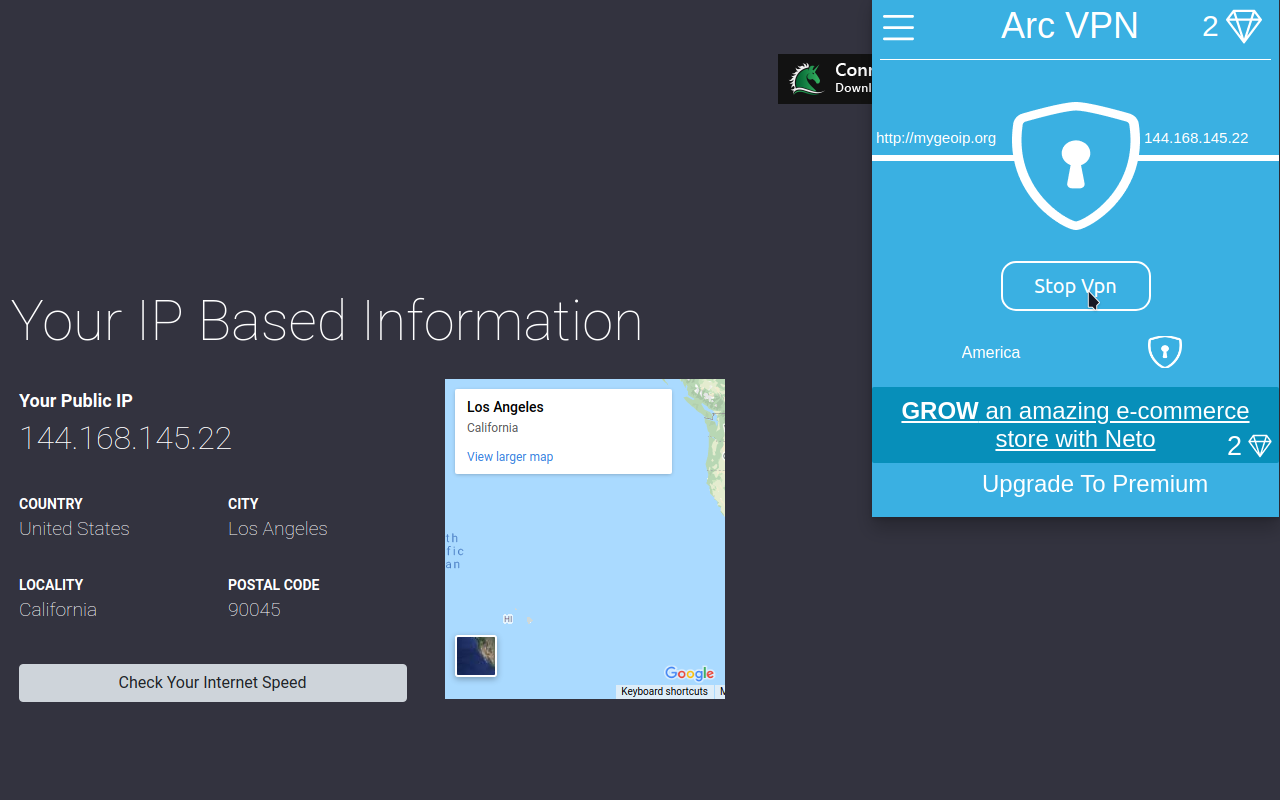The height and width of the screenshot is (800, 1280).
Task: Click the large shield keyhole icon
Action: tap(1075, 163)
